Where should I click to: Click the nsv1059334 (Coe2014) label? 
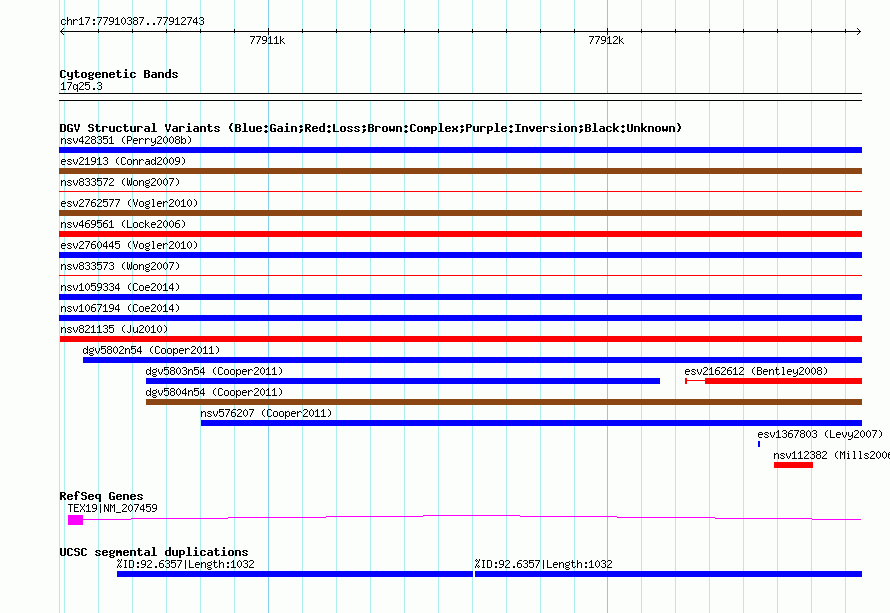(x=120, y=287)
